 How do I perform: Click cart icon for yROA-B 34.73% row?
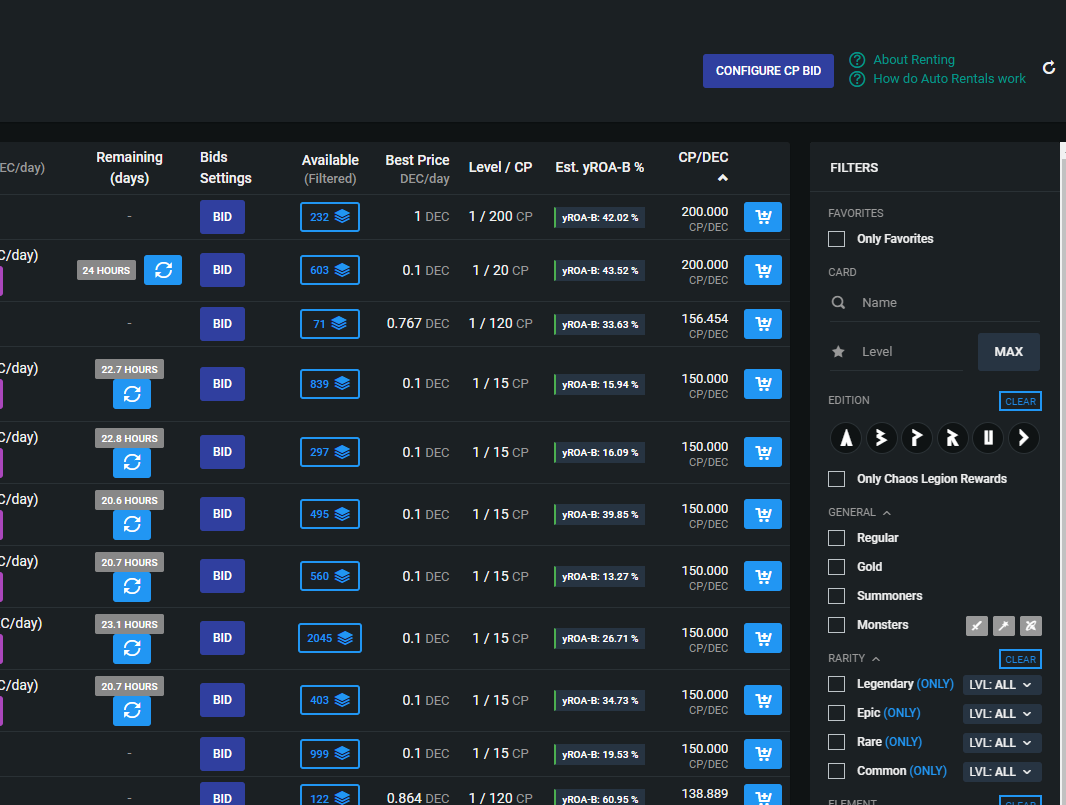pos(763,700)
